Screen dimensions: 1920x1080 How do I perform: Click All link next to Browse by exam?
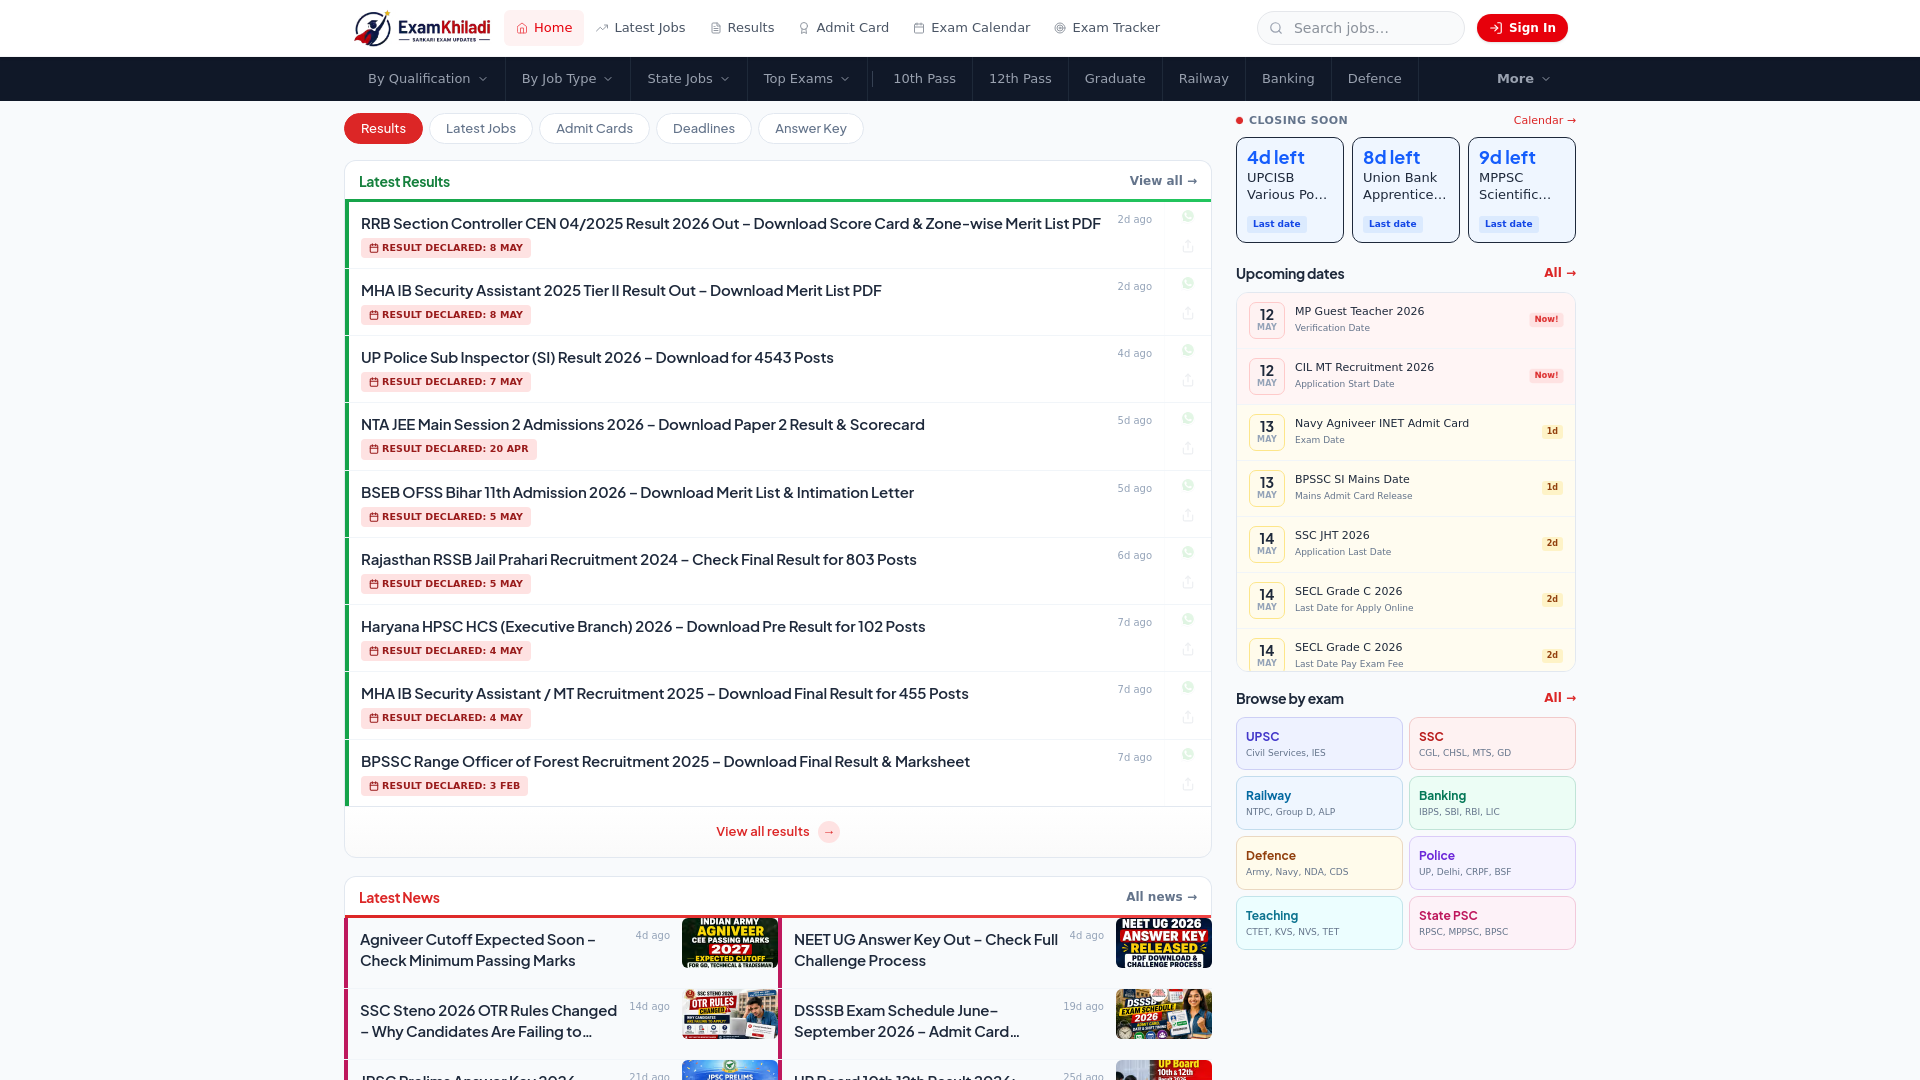[x=1559, y=698]
